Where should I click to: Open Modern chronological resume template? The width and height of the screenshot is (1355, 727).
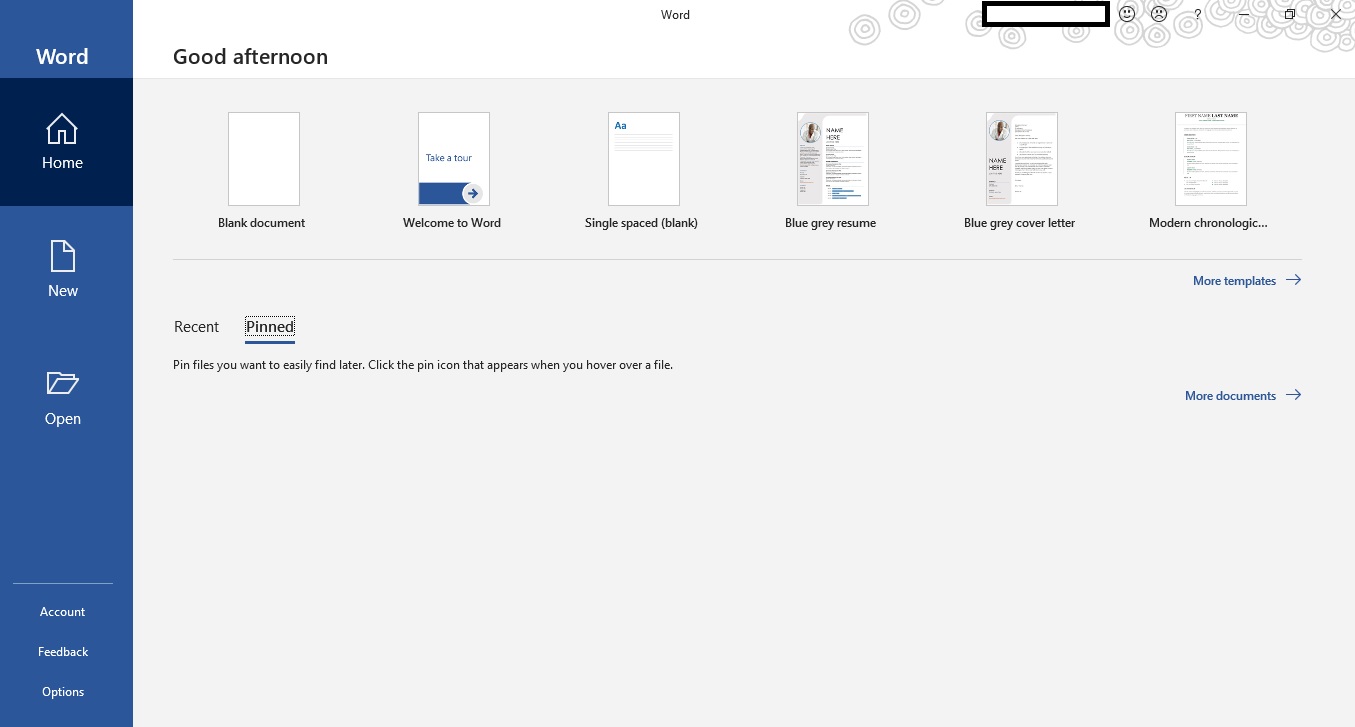point(1210,171)
